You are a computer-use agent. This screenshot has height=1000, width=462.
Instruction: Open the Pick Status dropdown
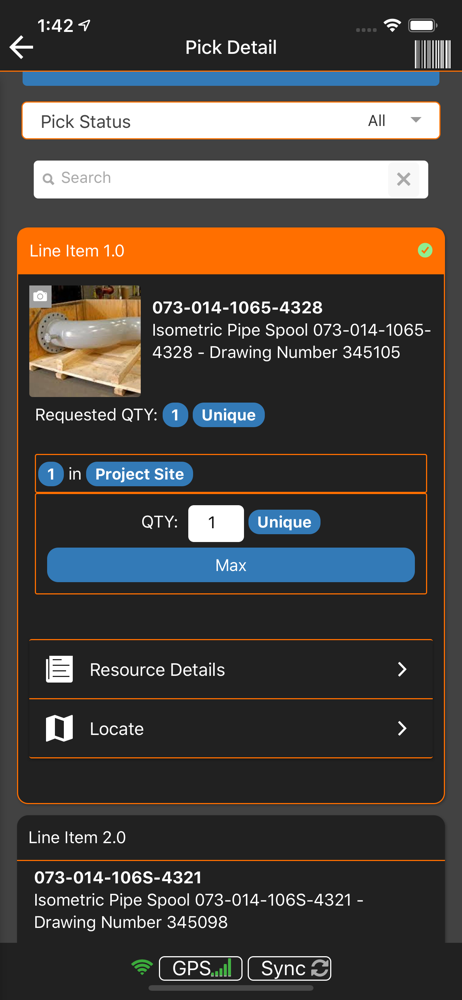pyautogui.click(x=231, y=121)
